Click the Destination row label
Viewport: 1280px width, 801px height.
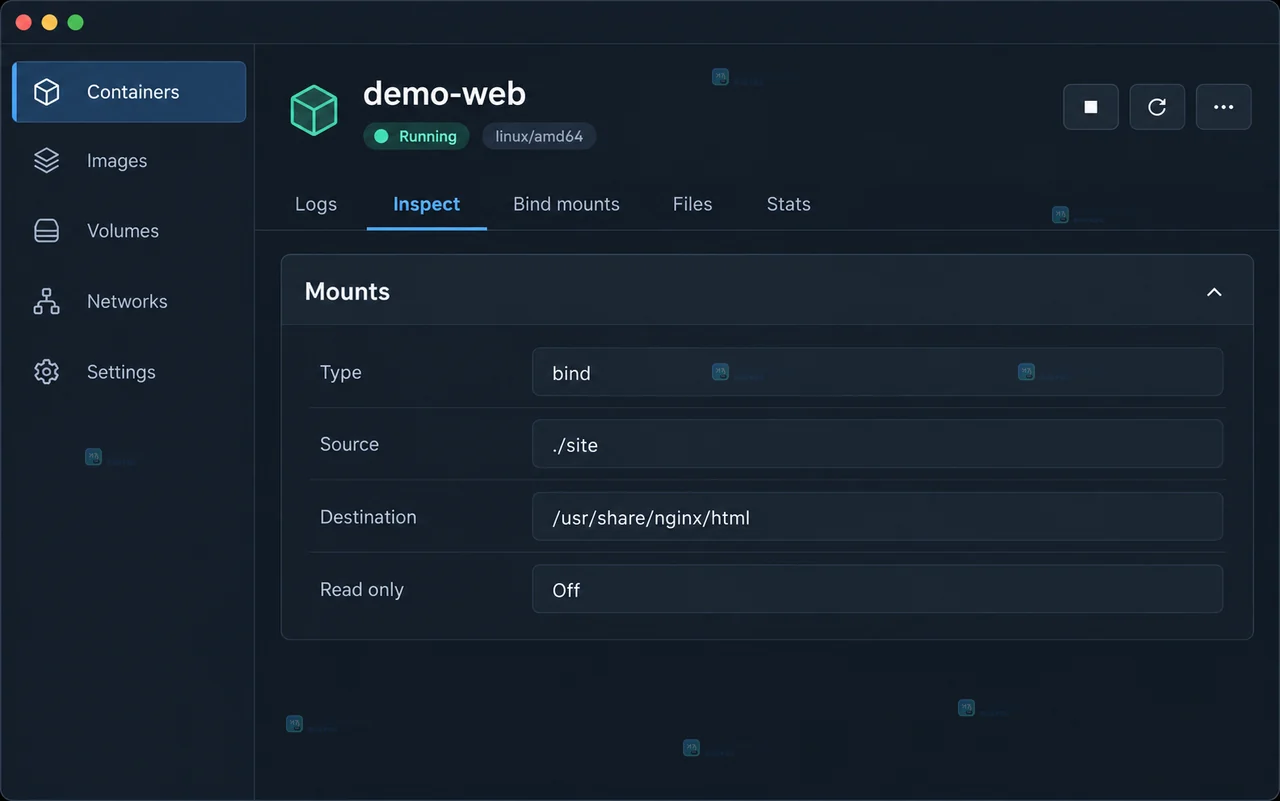click(x=368, y=517)
